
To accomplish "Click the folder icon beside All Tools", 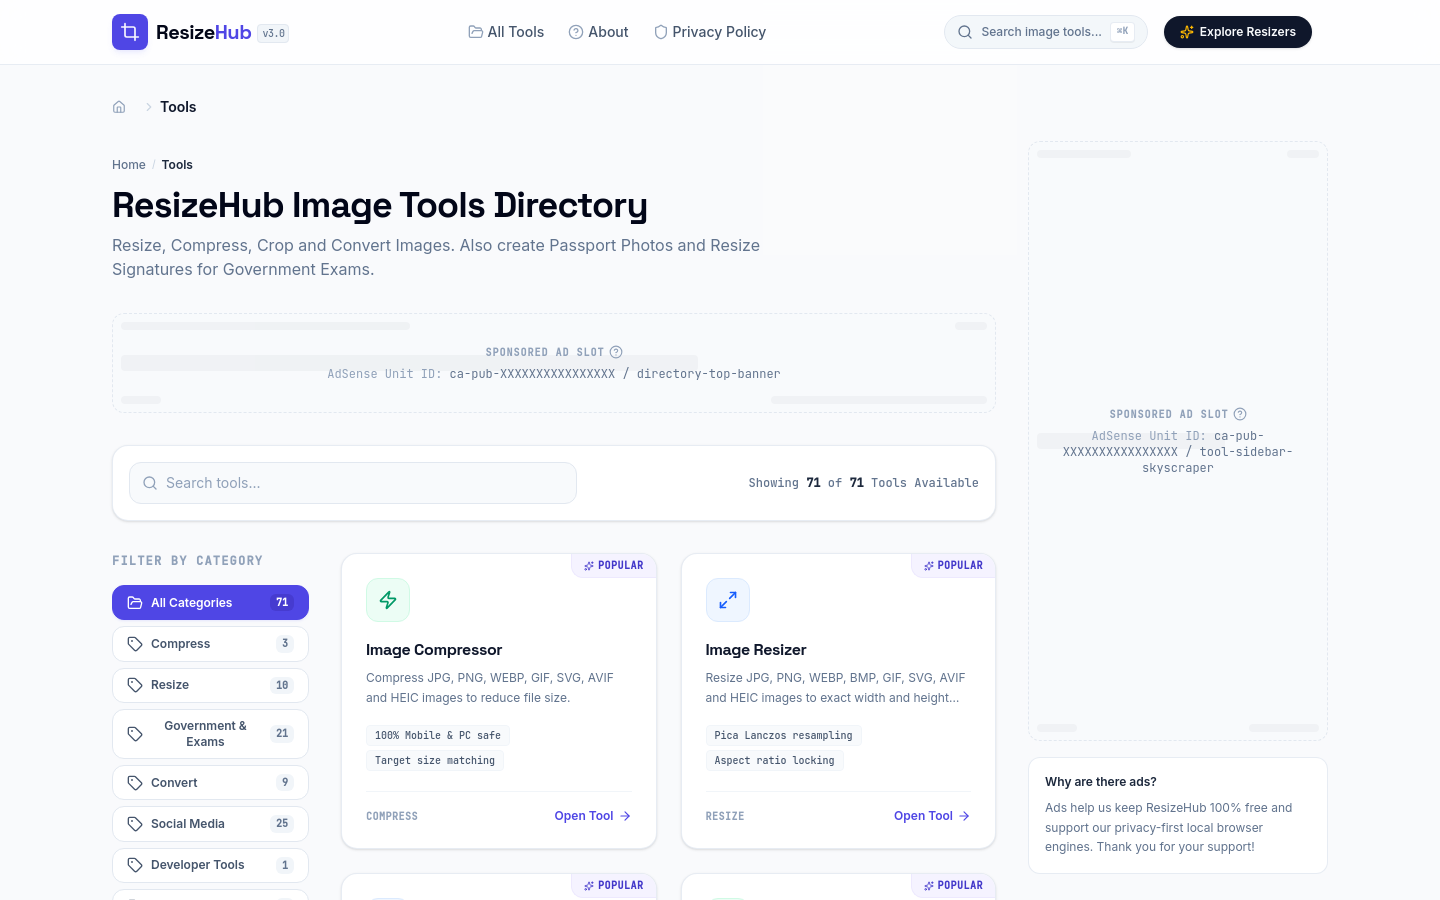I will 476,32.
